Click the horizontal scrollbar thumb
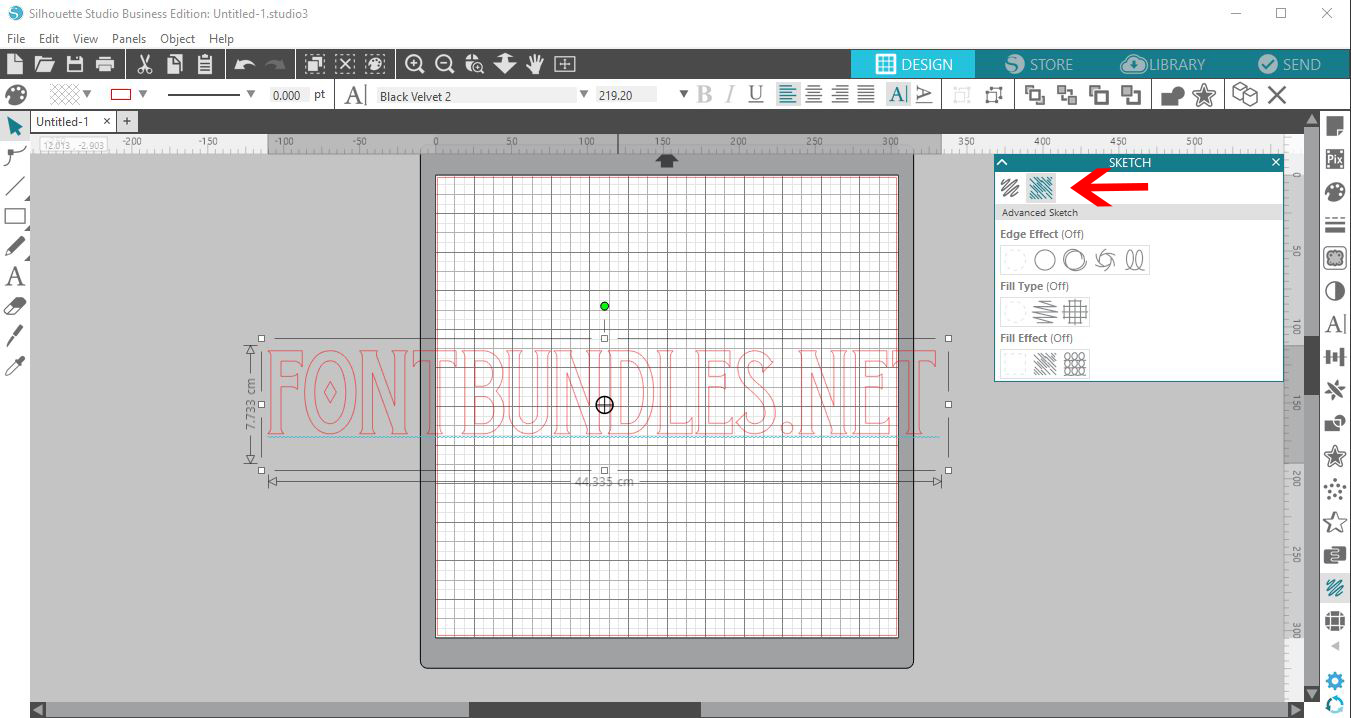The image size is (1351, 718). click(x=585, y=709)
